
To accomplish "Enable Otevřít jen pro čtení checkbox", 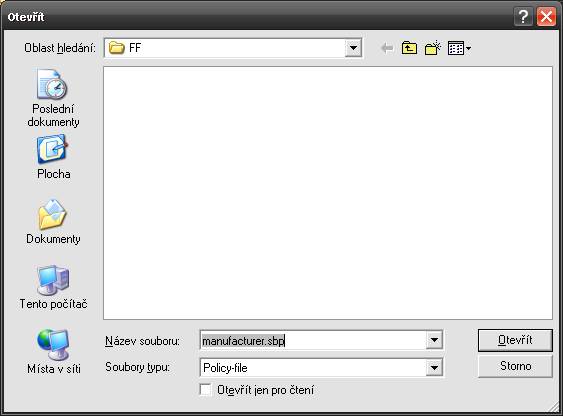I will (205, 390).
